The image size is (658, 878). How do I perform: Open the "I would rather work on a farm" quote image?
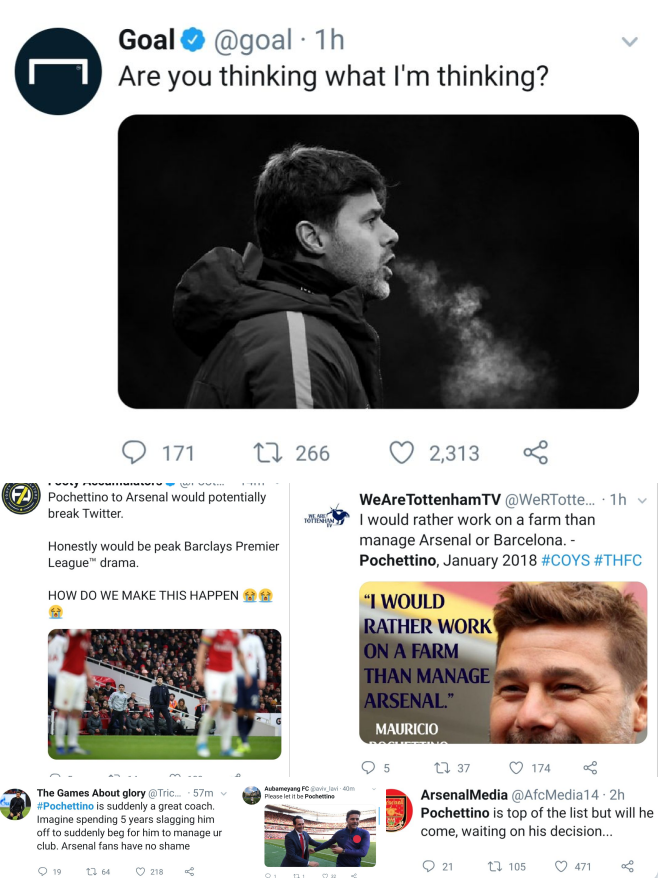point(503,663)
